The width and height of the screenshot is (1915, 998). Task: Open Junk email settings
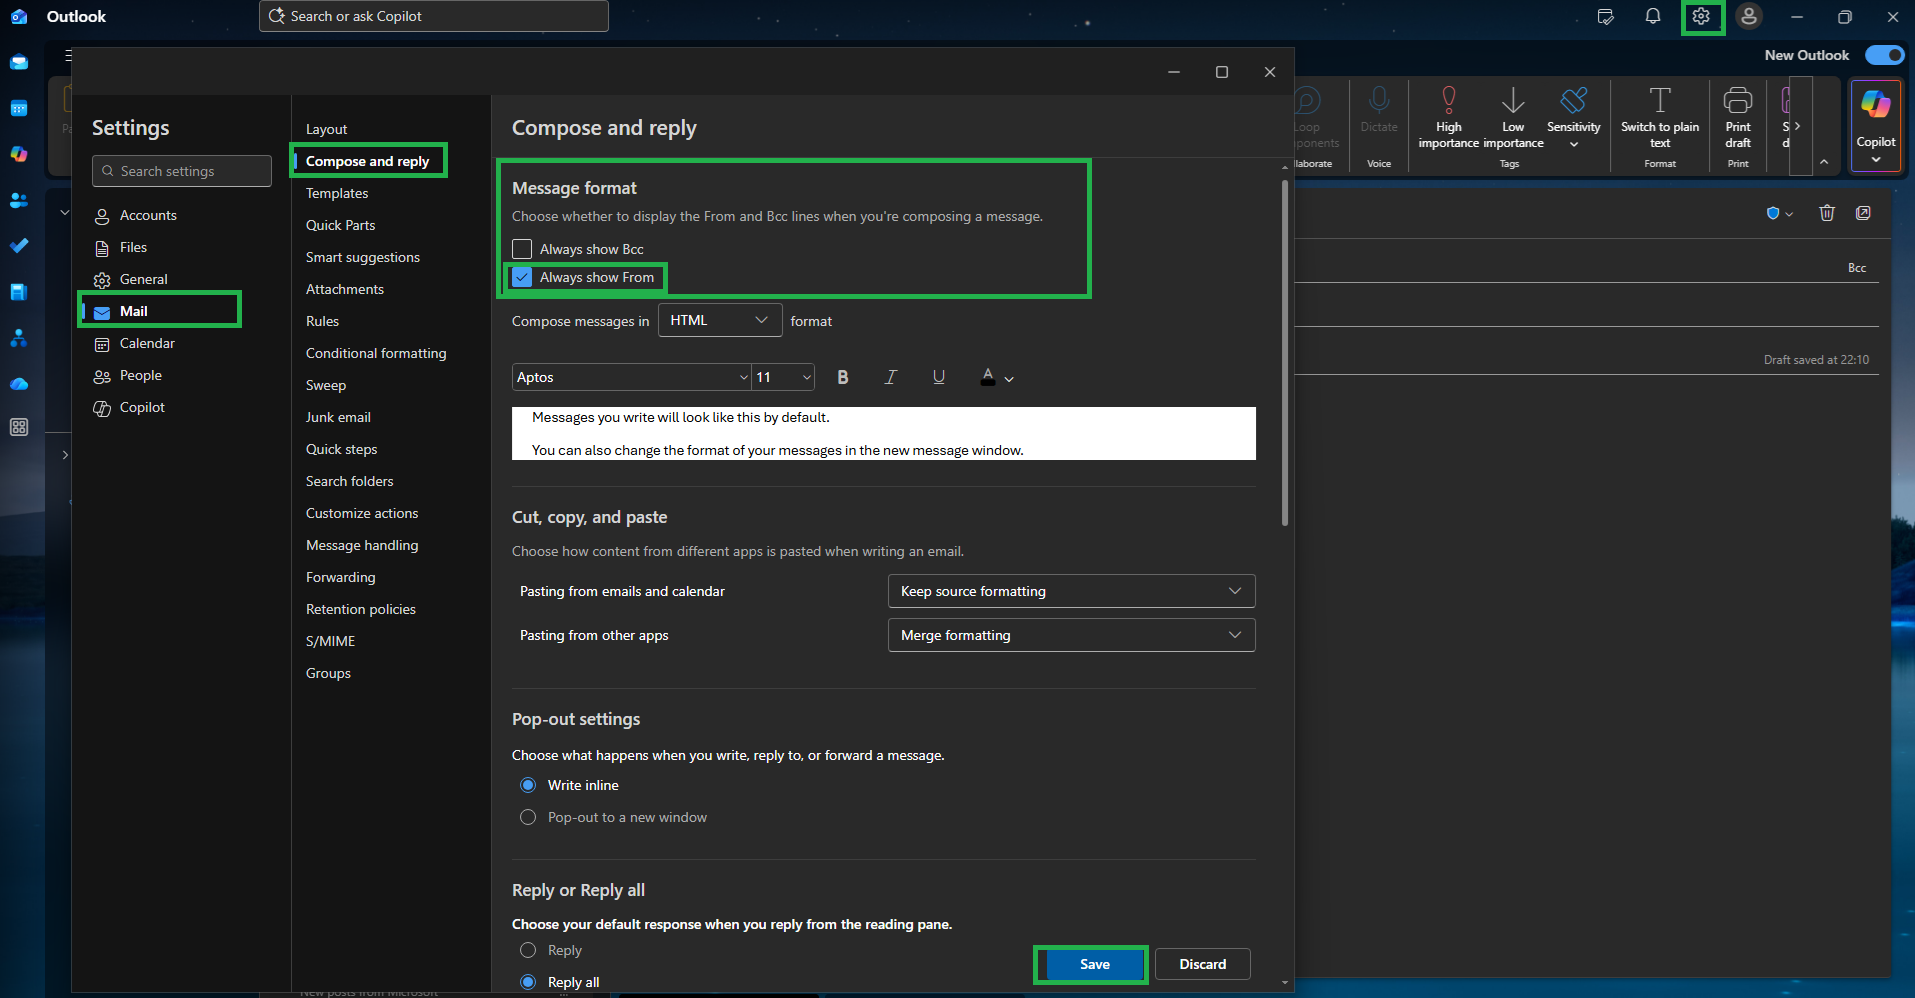pyautogui.click(x=338, y=417)
